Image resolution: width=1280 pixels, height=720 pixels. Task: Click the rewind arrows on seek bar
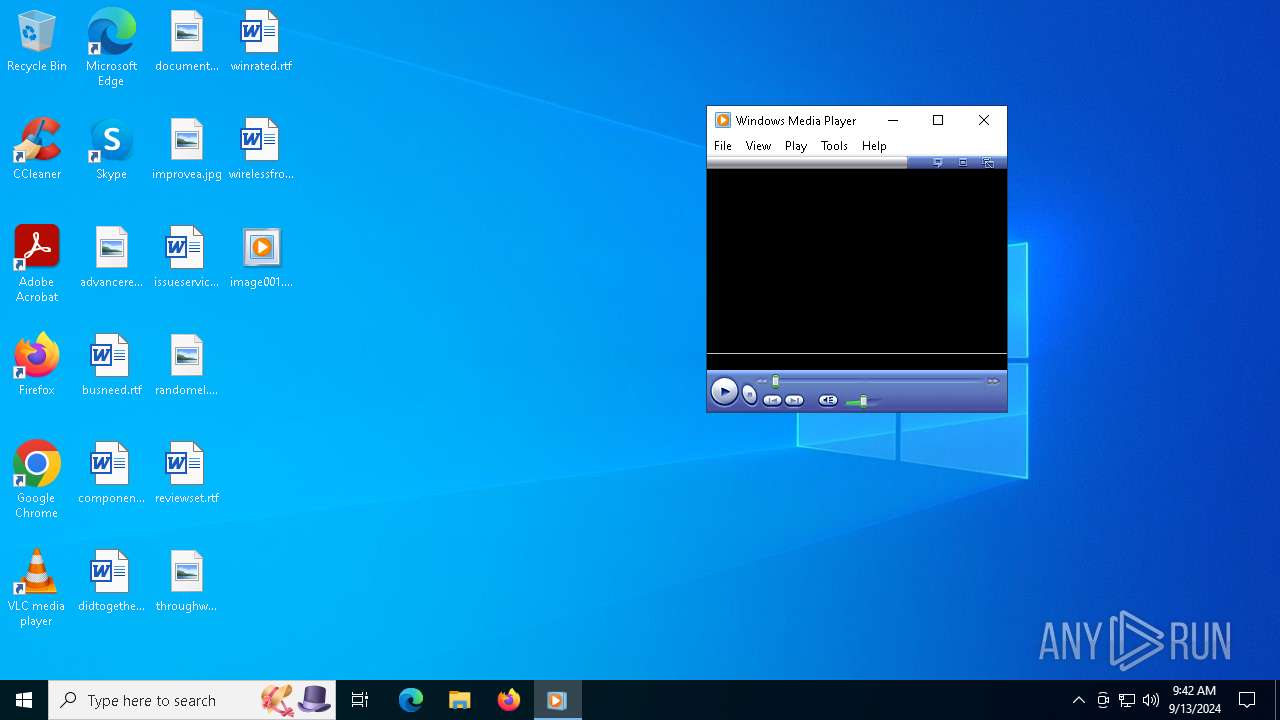point(761,381)
